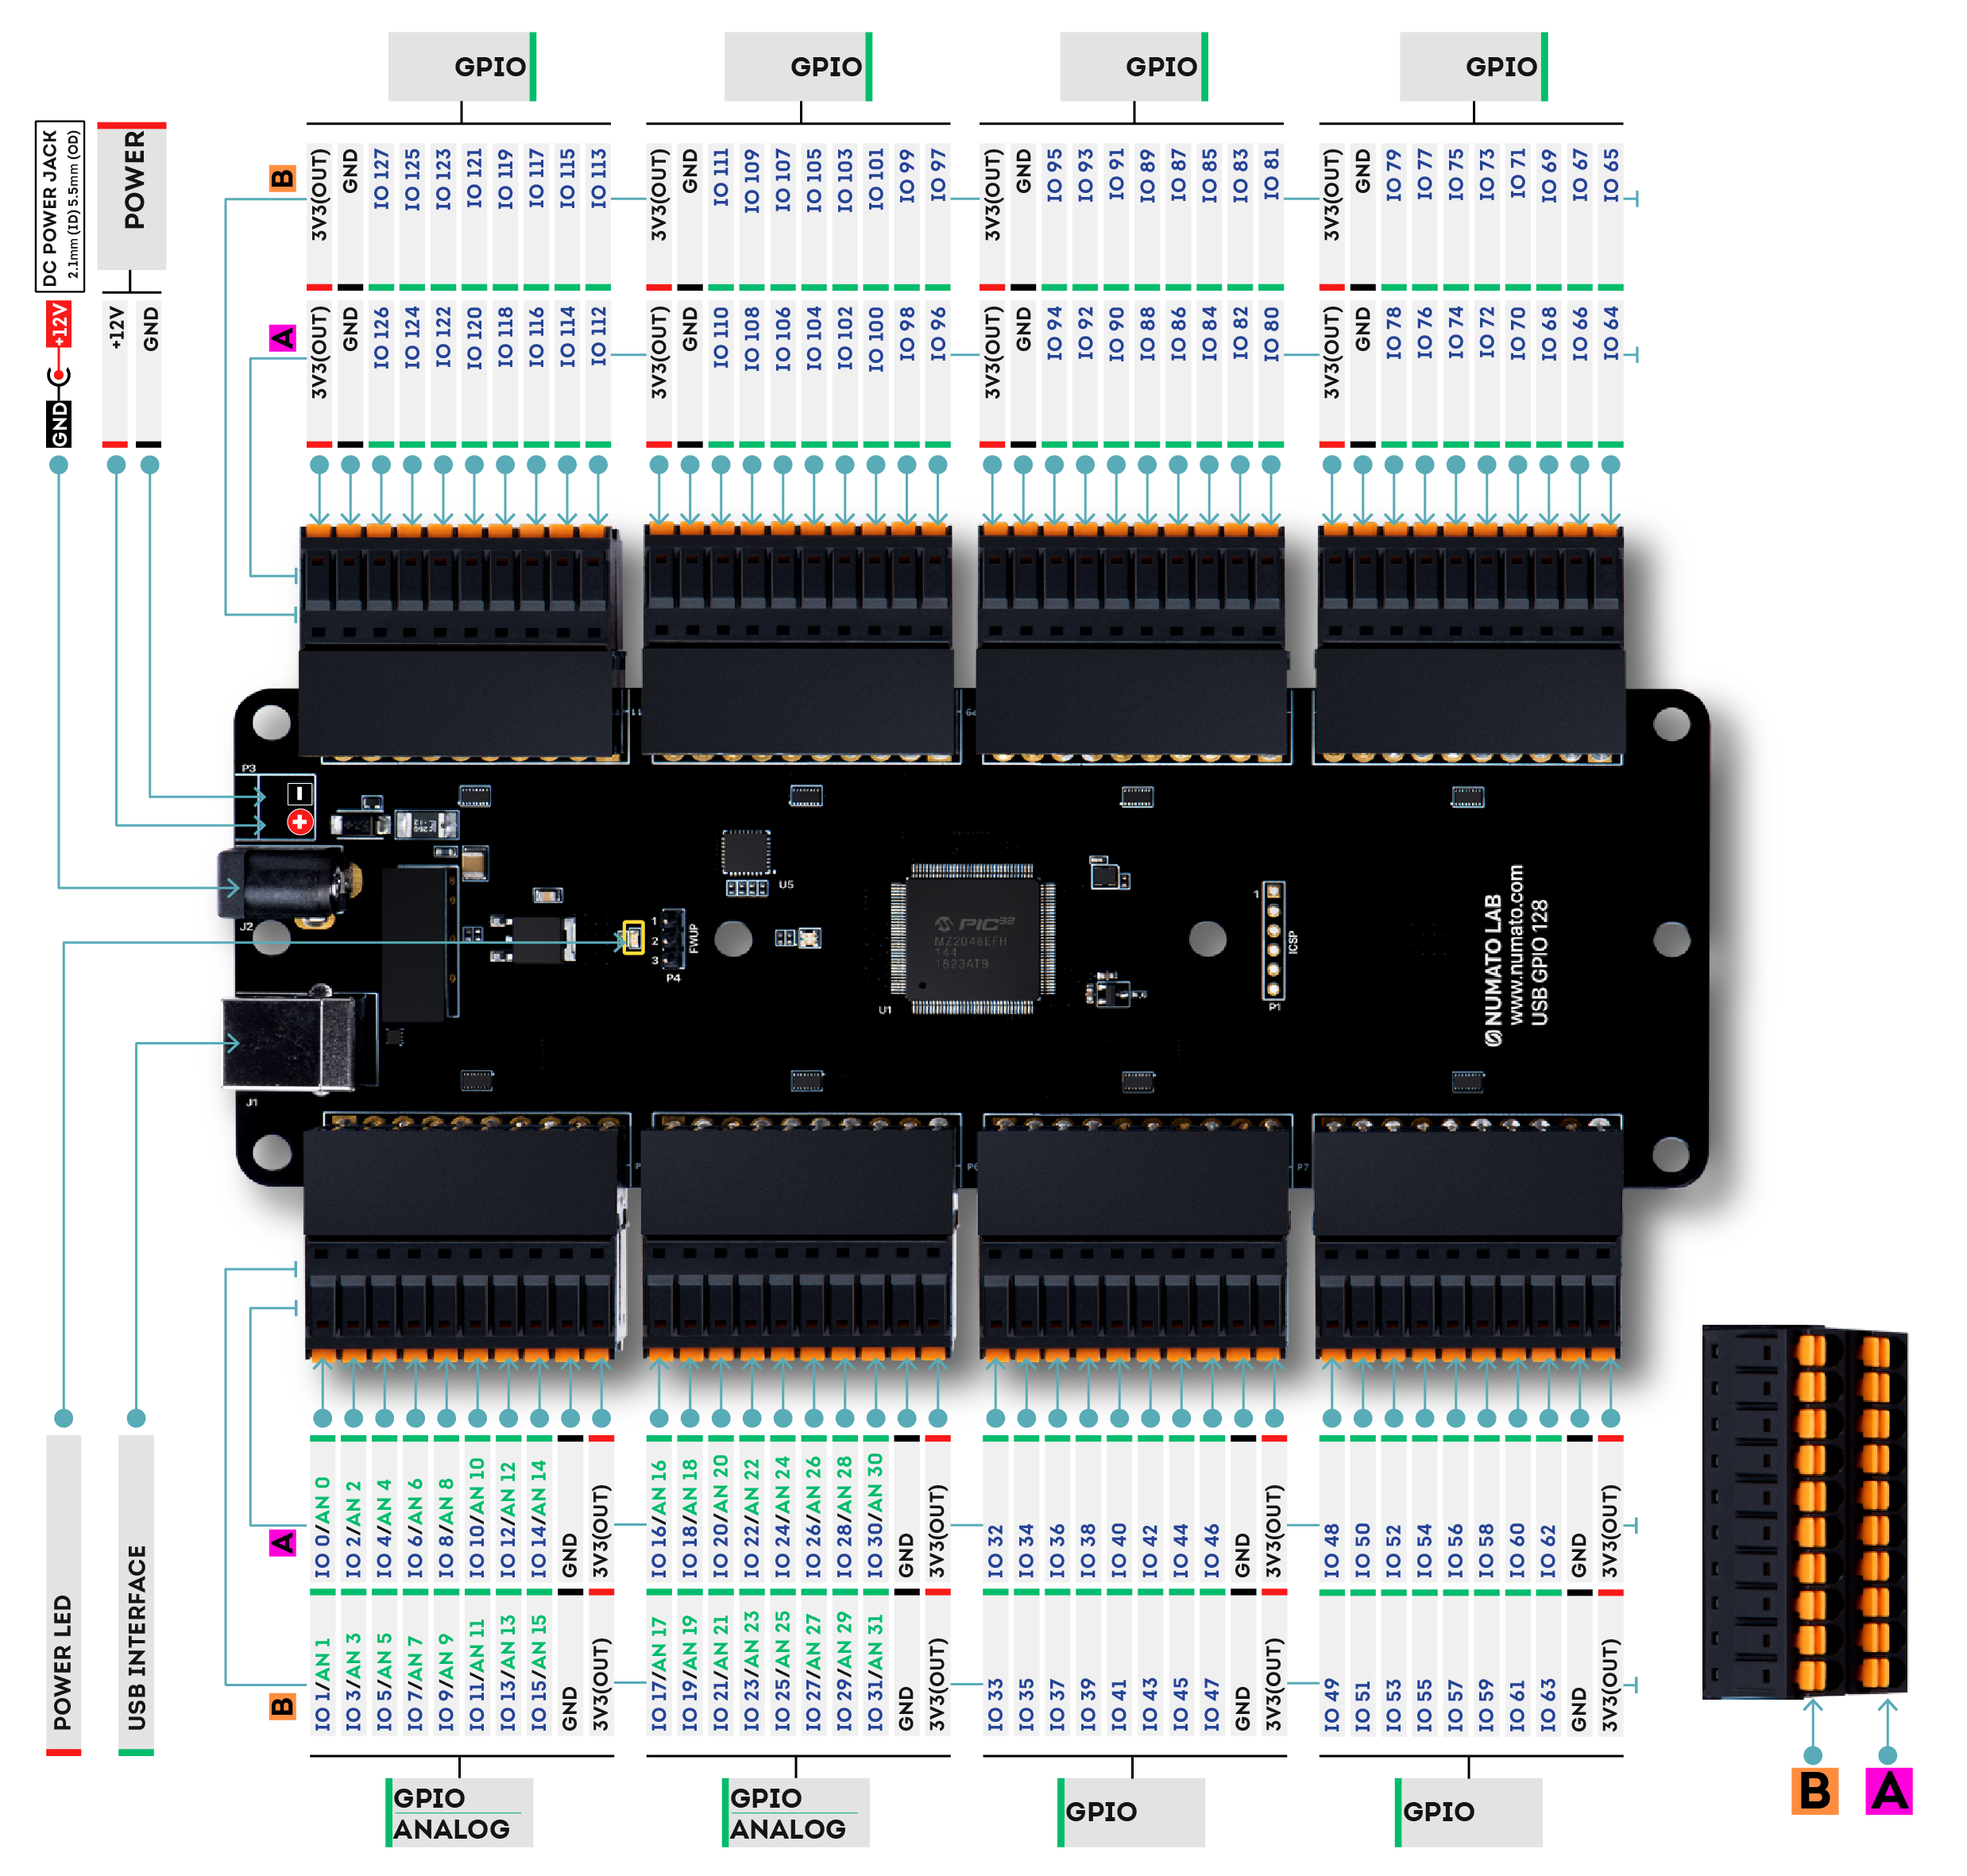Click the large magenta A label at bottom right
This screenshot has height=1876, width=1967.
pos(1888,1790)
